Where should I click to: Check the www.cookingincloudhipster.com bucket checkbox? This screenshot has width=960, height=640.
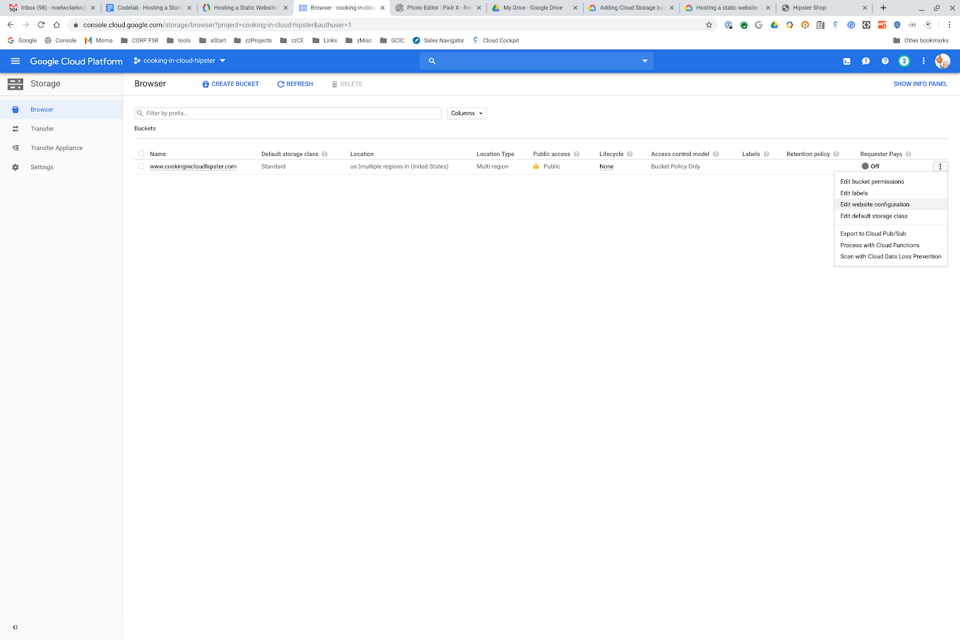click(143, 166)
